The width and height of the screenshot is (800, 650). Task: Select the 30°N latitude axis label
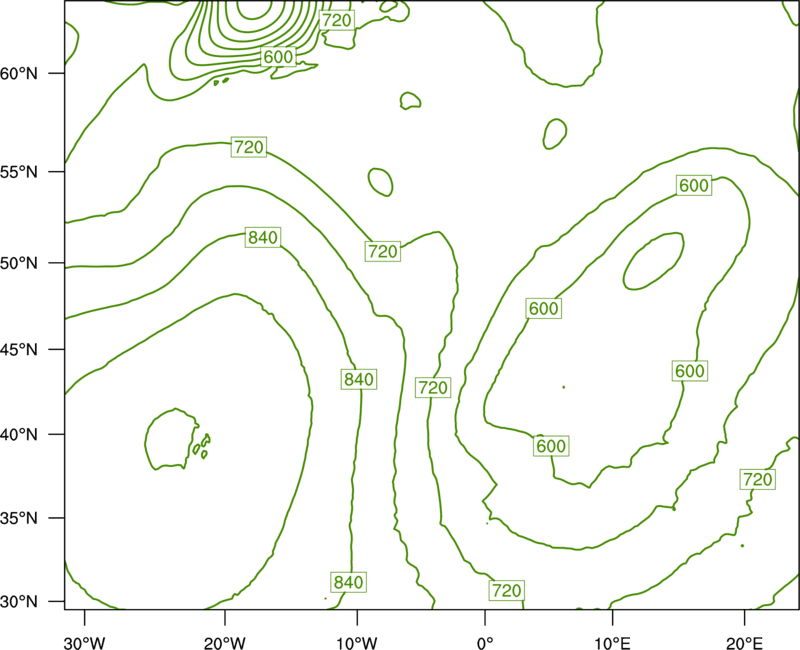19,602
